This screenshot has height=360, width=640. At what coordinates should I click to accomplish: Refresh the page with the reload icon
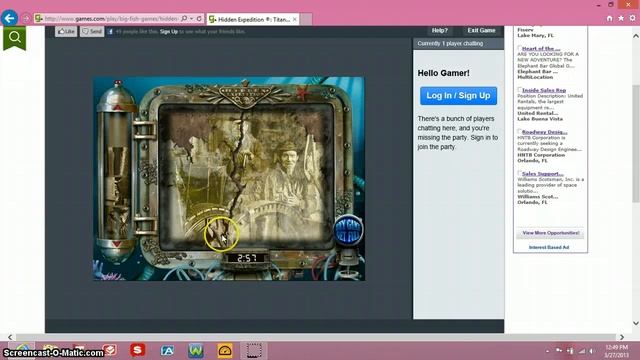click(199, 18)
